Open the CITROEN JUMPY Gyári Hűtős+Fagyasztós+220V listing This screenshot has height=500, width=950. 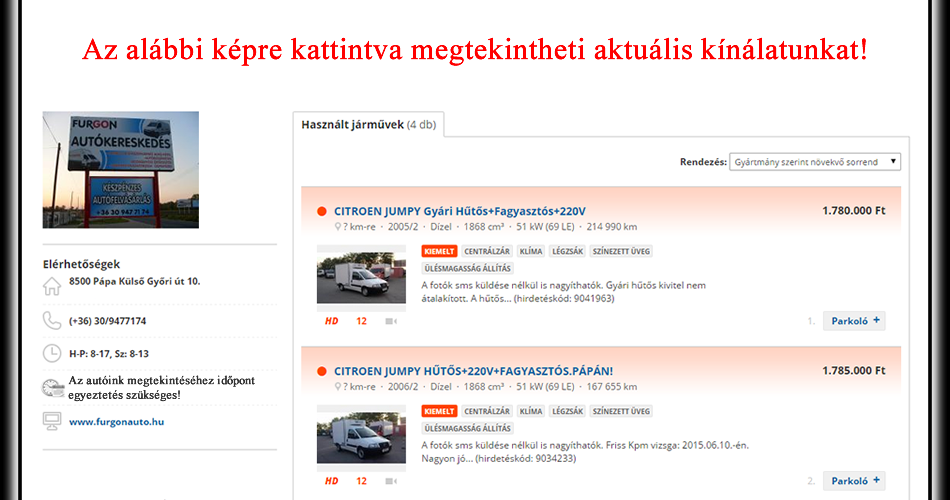tap(460, 212)
